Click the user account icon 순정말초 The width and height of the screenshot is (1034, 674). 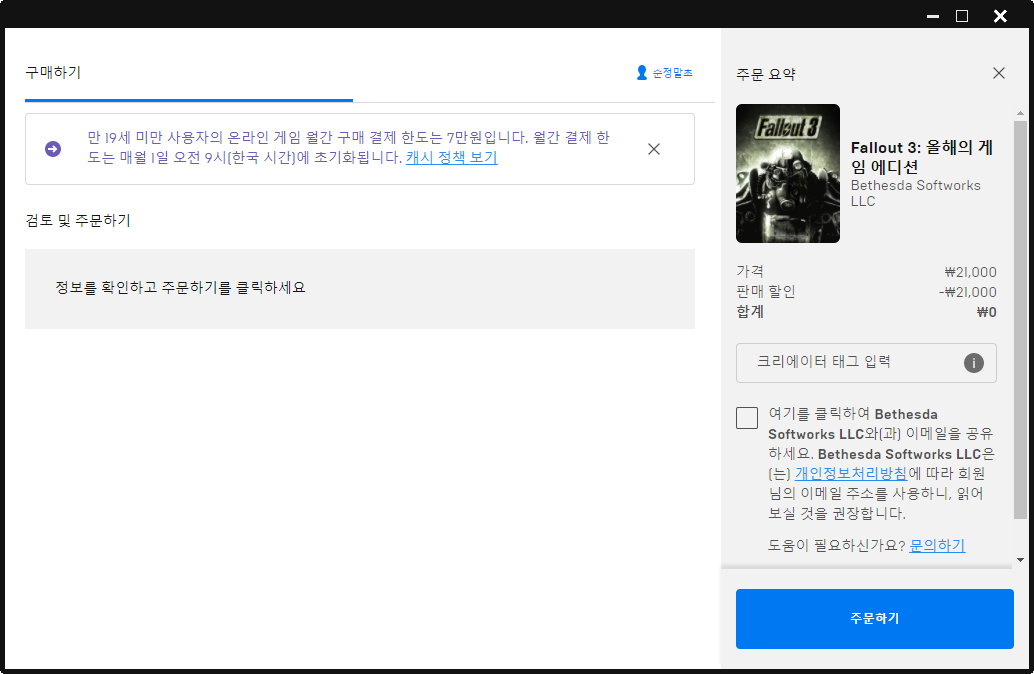[664, 73]
